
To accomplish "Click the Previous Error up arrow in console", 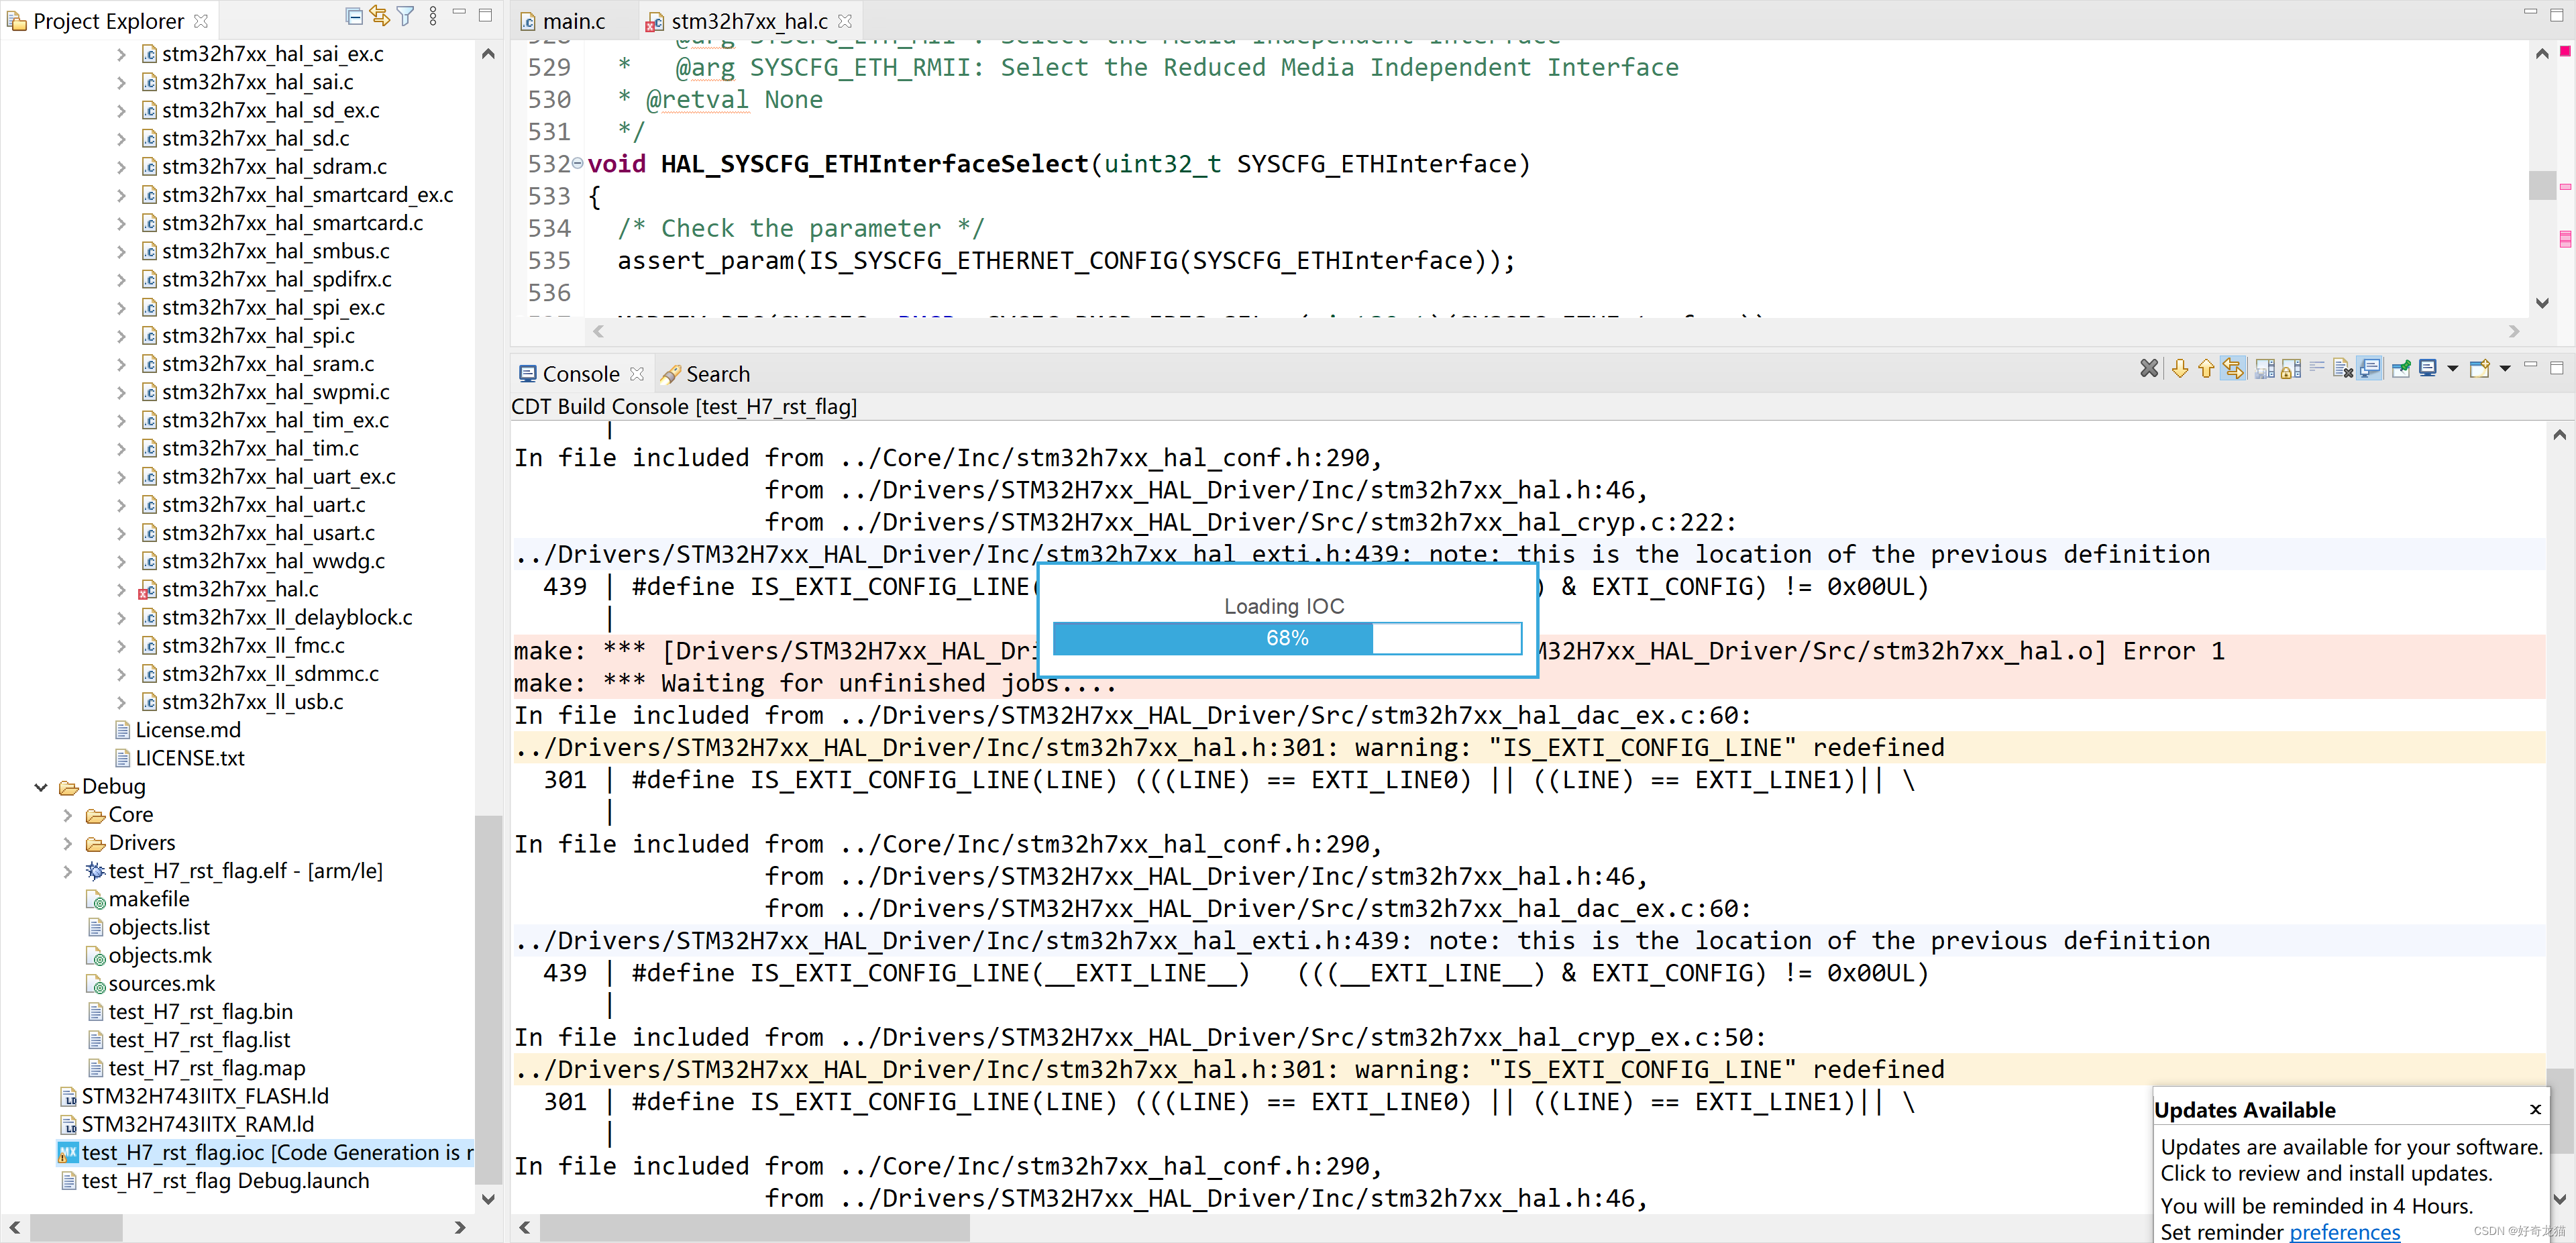I will [x=2206, y=369].
